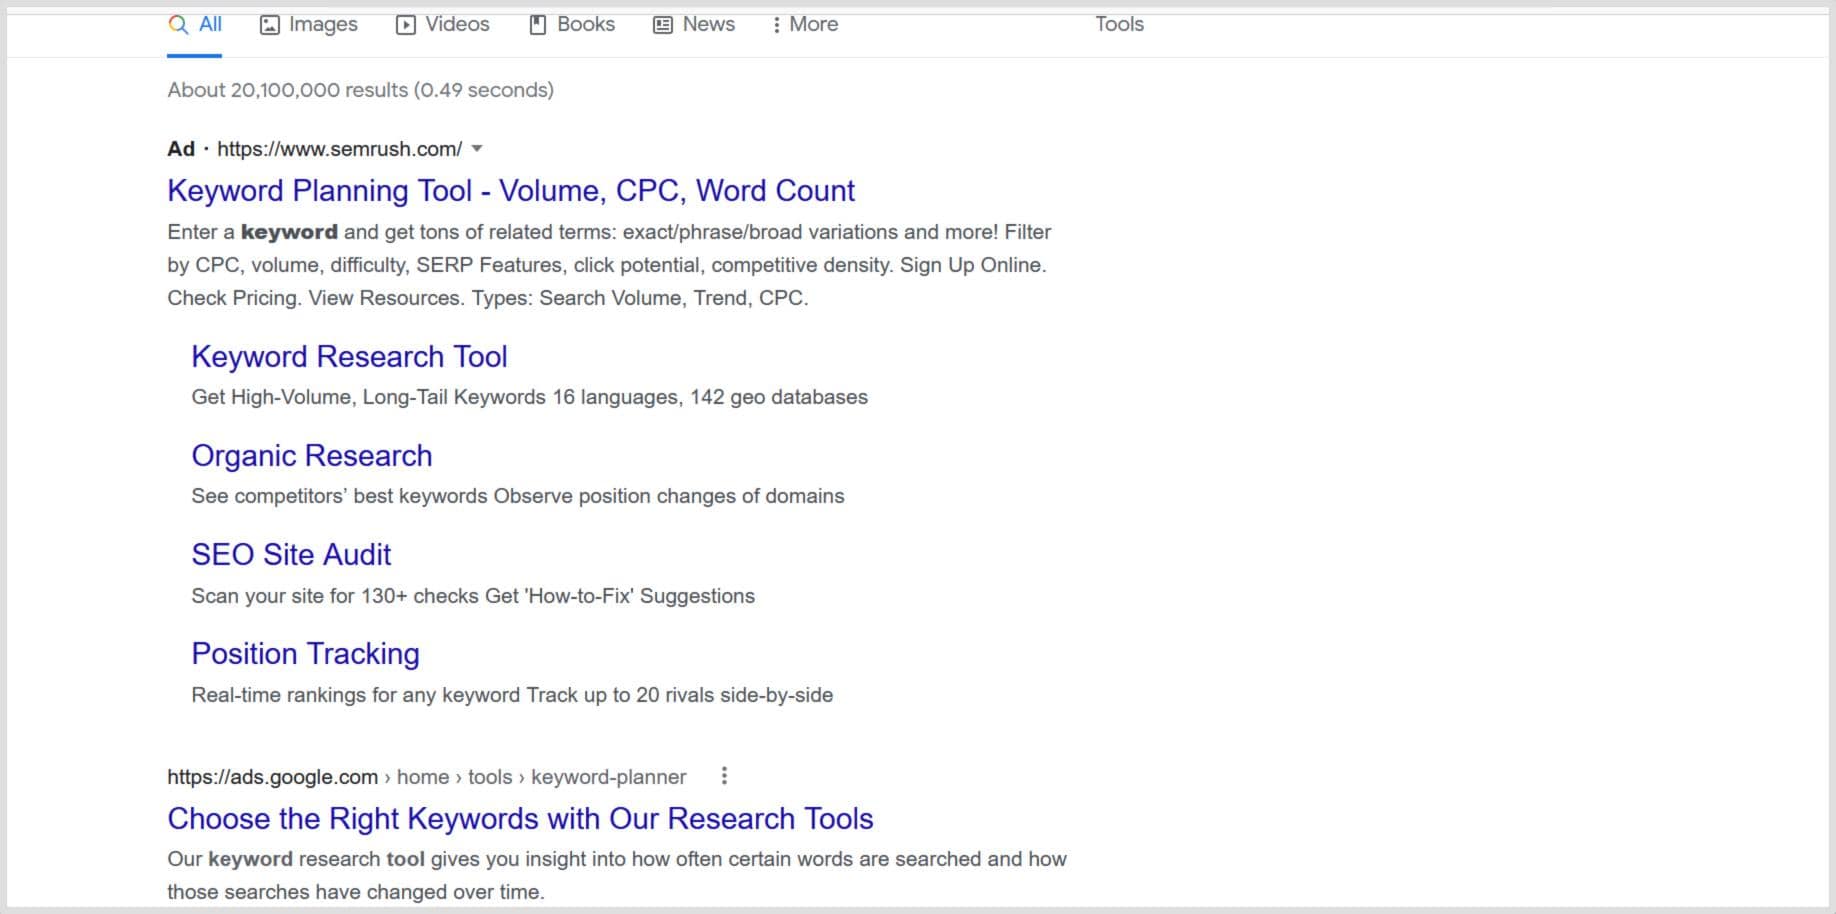This screenshot has height=914, width=1836.
Task: Open the Keyword Planning Tool ad headline
Action: tap(511, 190)
